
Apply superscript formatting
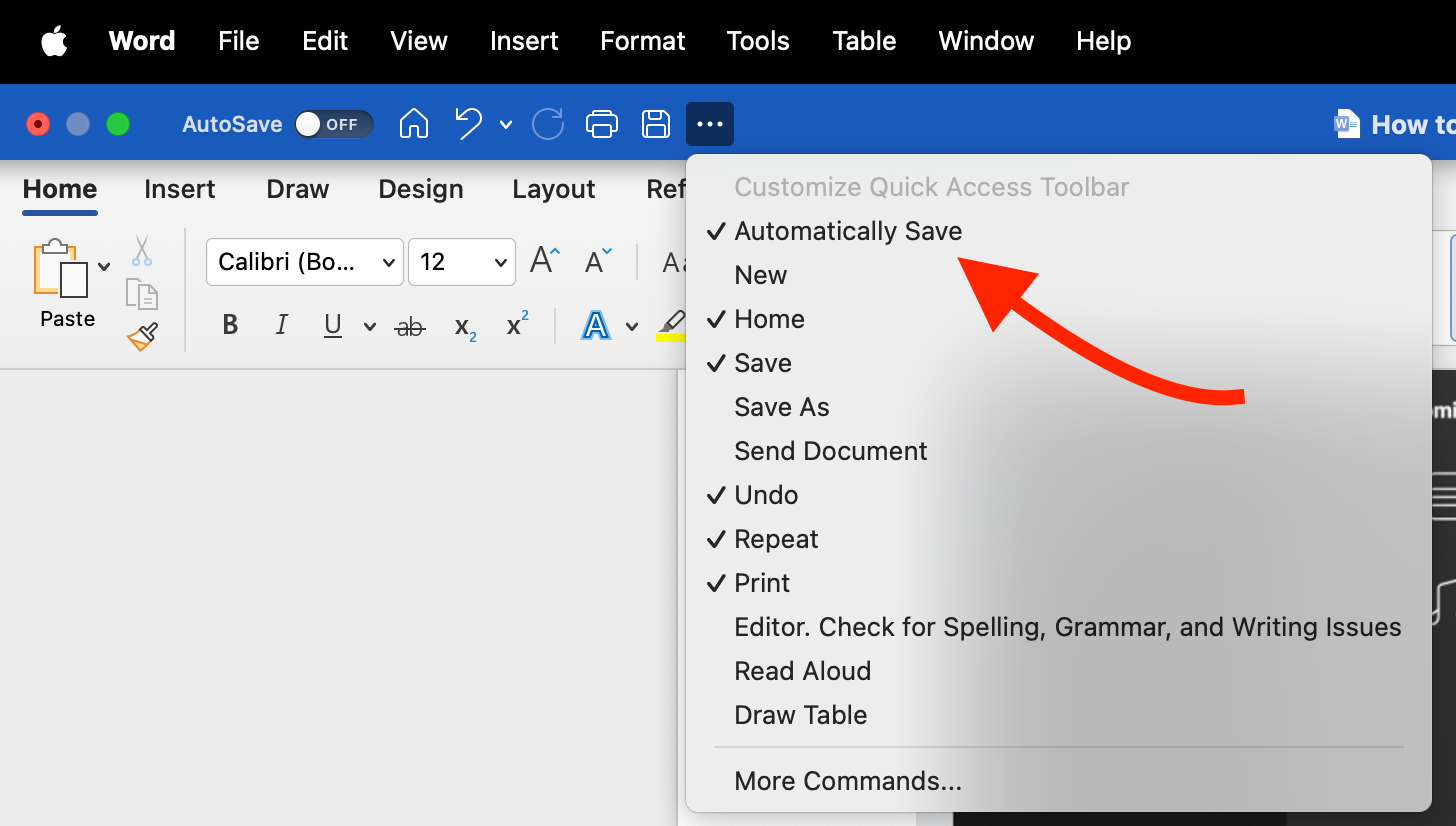(x=517, y=325)
